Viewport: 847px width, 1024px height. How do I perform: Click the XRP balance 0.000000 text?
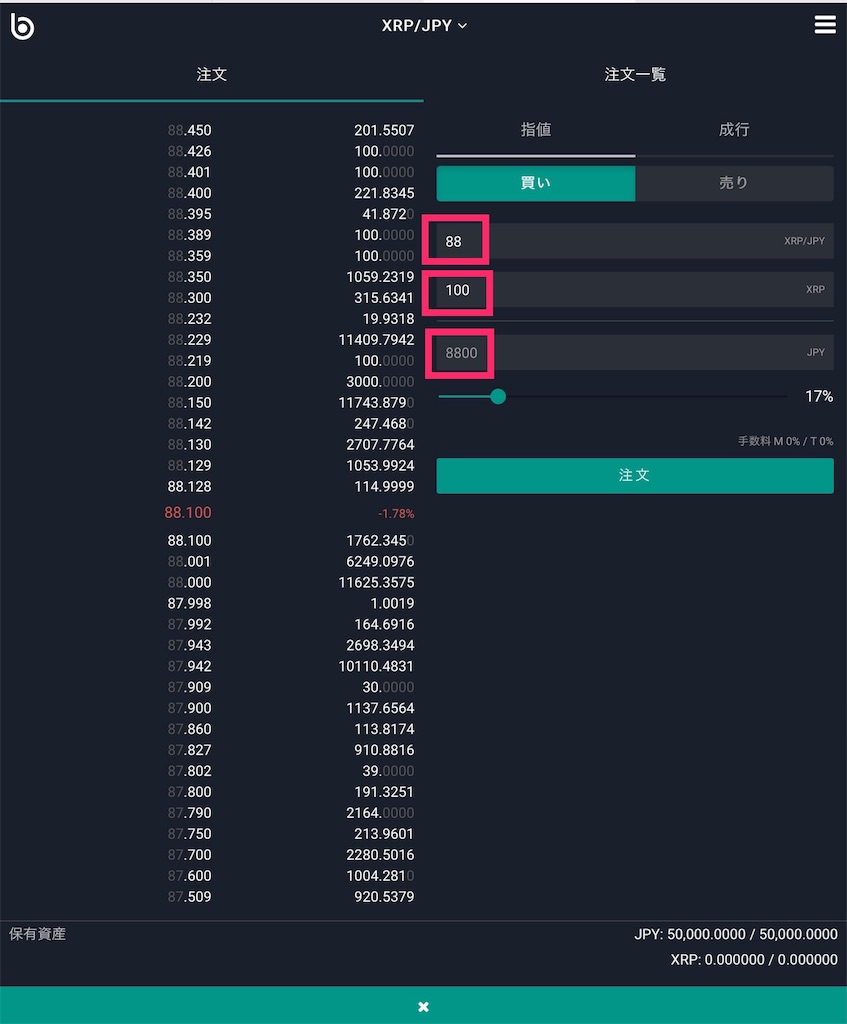coord(754,960)
